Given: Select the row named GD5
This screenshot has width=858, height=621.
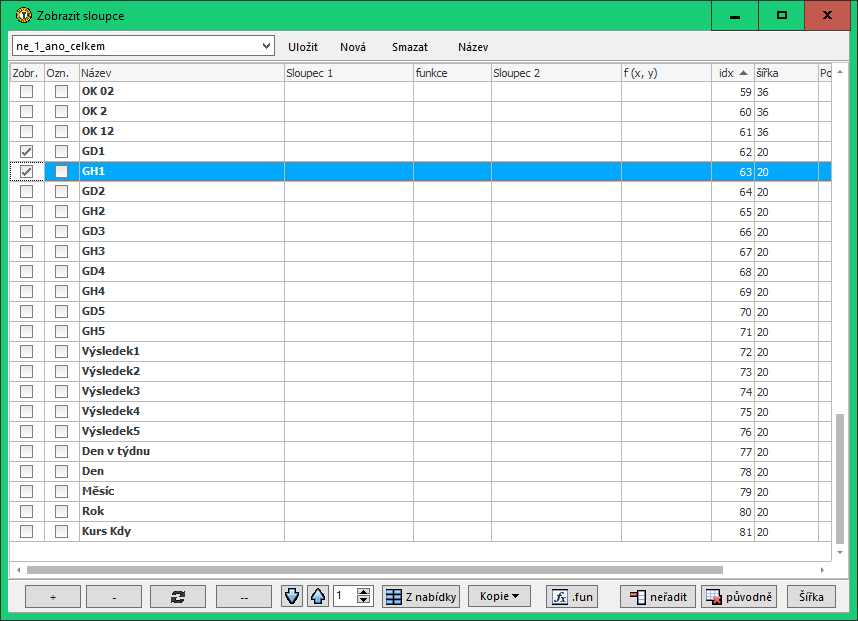Looking at the screenshot, I should [420, 311].
